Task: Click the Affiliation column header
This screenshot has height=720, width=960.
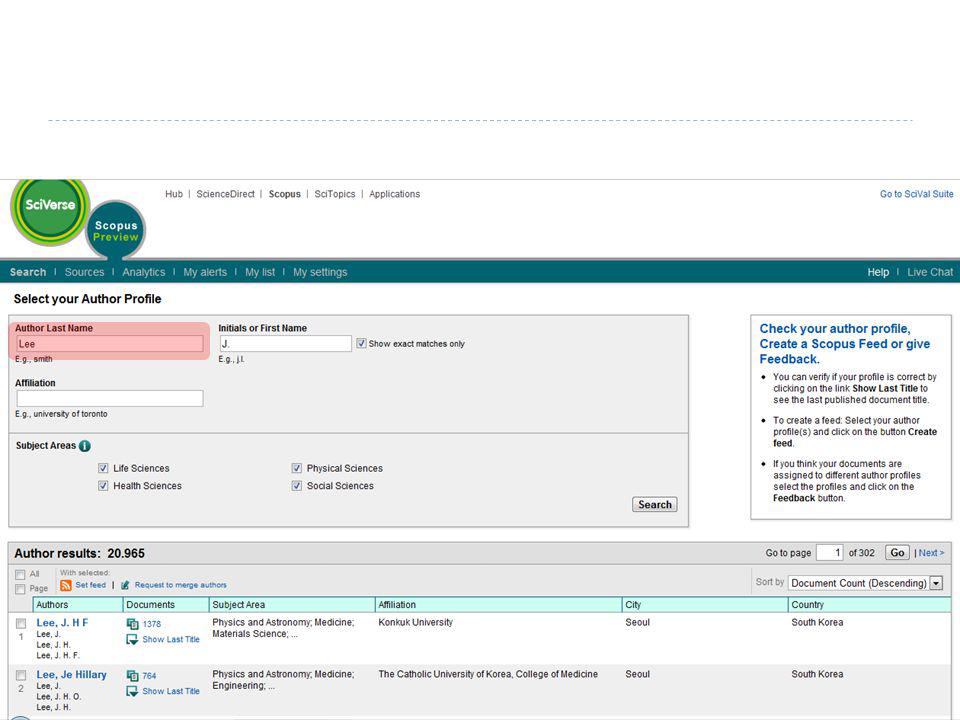Action: pos(498,605)
